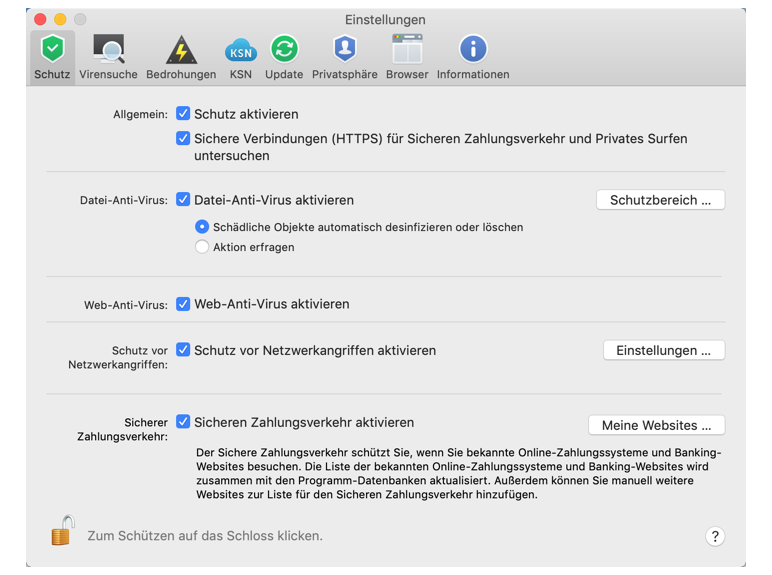Open the Schutz shield icon tab
This screenshot has height=575, width=772.
[x=52, y=50]
